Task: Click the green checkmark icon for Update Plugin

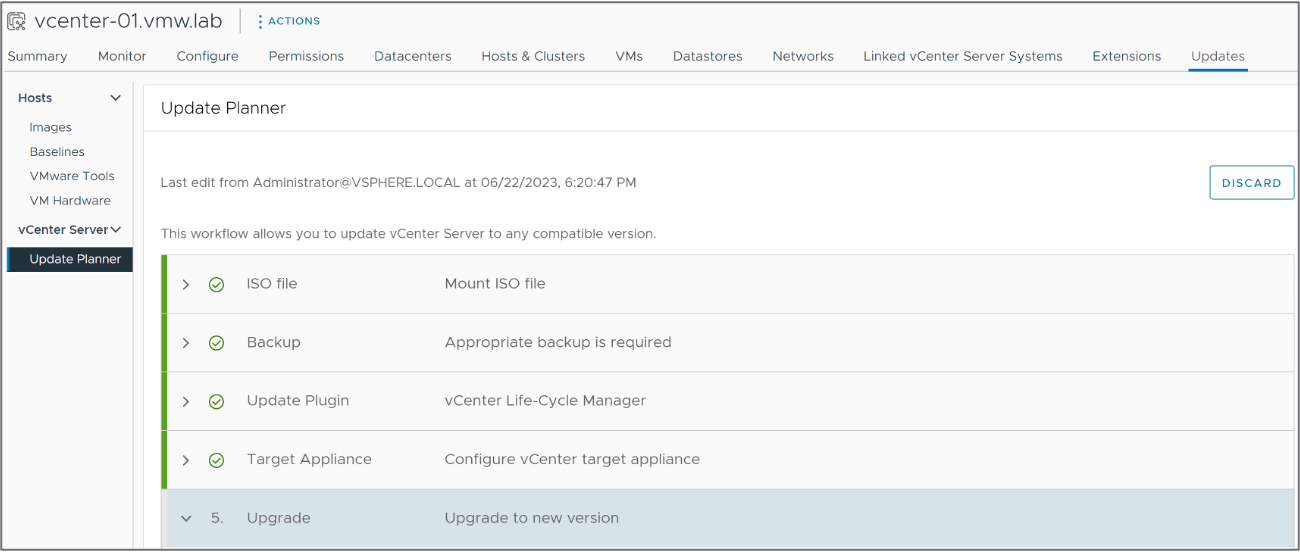Action: coord(216,401)
